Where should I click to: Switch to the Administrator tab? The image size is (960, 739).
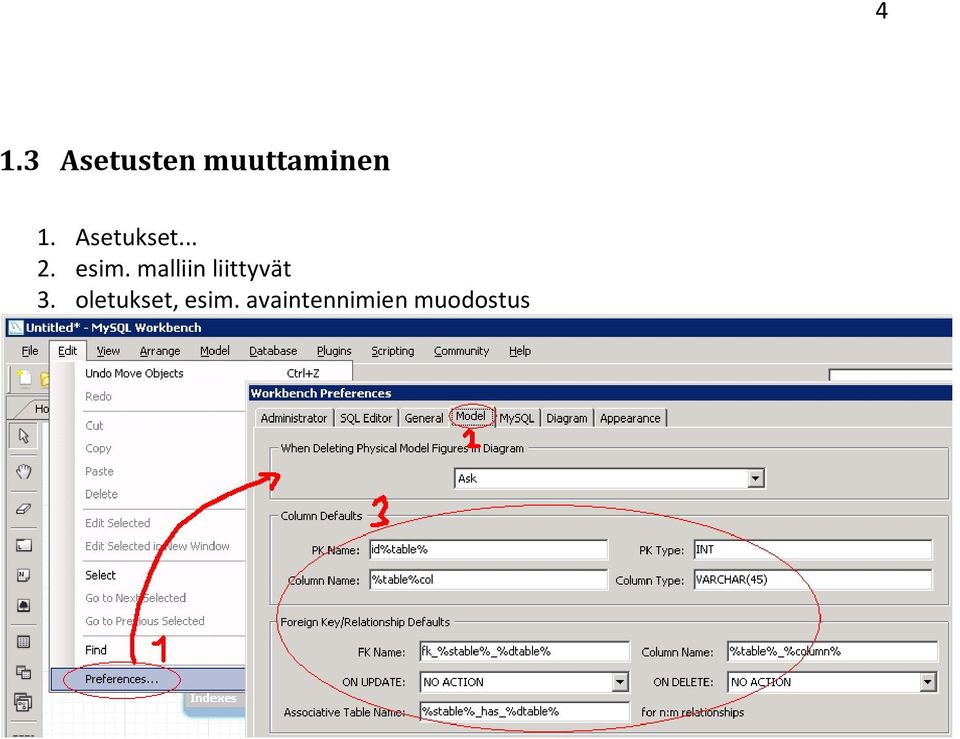[x=293, y=418]
